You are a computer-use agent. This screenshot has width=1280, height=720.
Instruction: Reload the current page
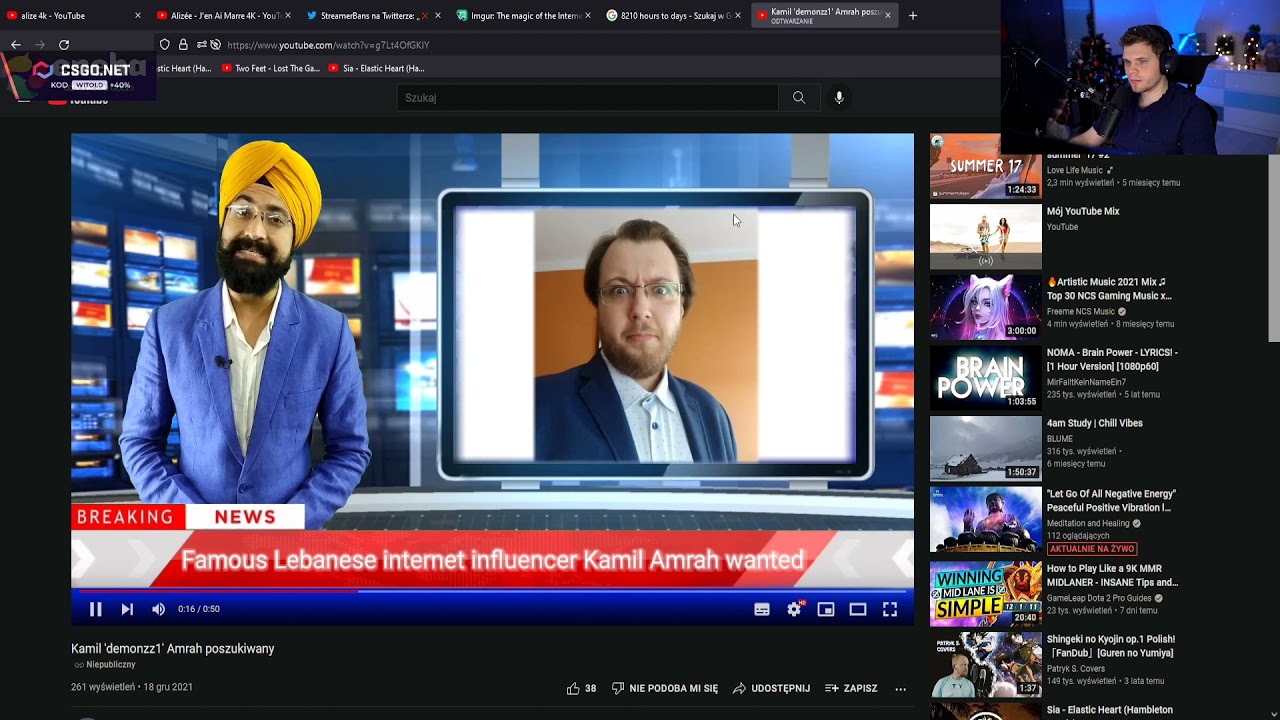click(64, 45)
